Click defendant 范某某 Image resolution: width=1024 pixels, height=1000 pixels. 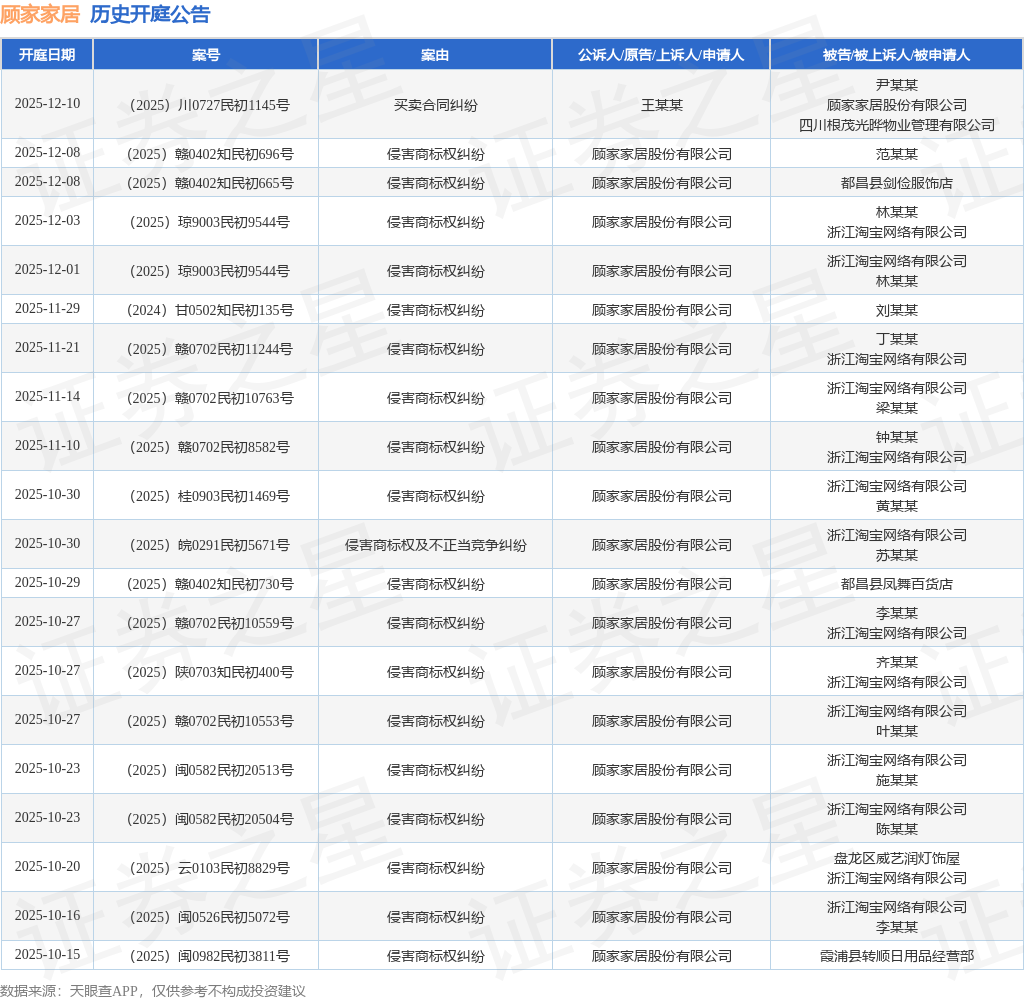(897, 154)
